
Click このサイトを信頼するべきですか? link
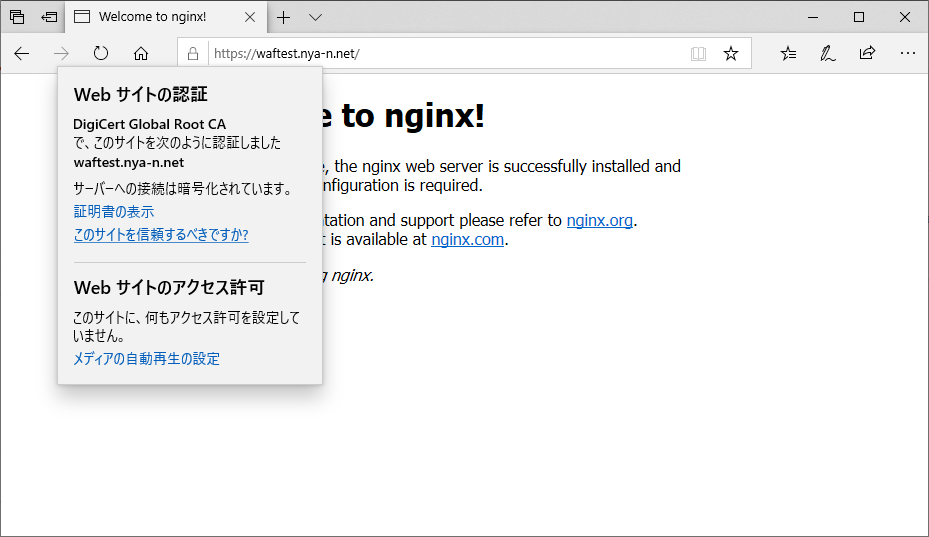(161, 235)
